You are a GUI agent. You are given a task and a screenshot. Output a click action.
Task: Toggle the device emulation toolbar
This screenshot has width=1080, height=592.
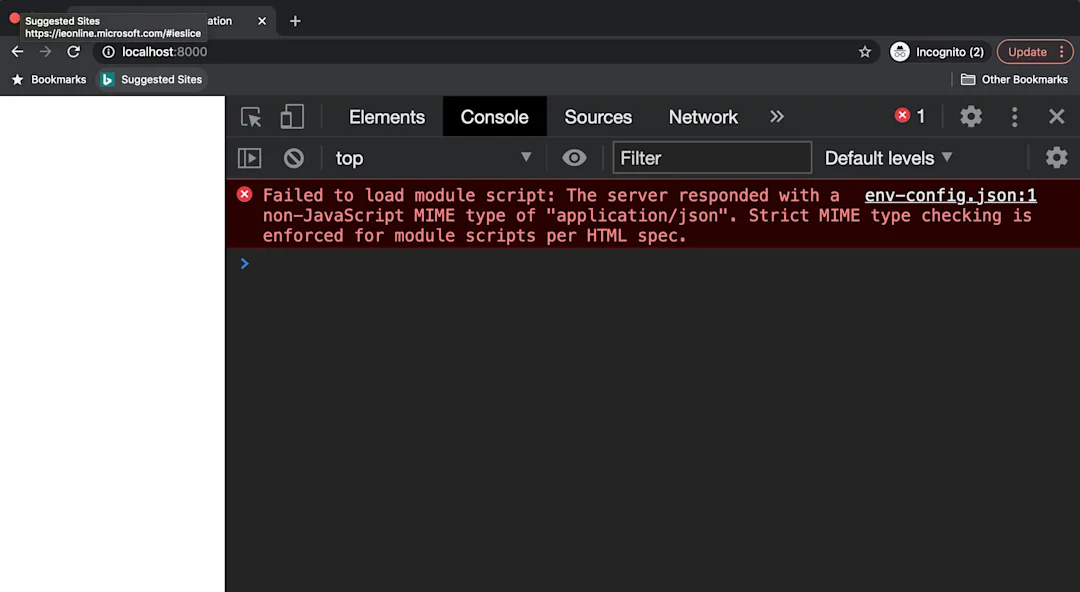tap(292, 117)
